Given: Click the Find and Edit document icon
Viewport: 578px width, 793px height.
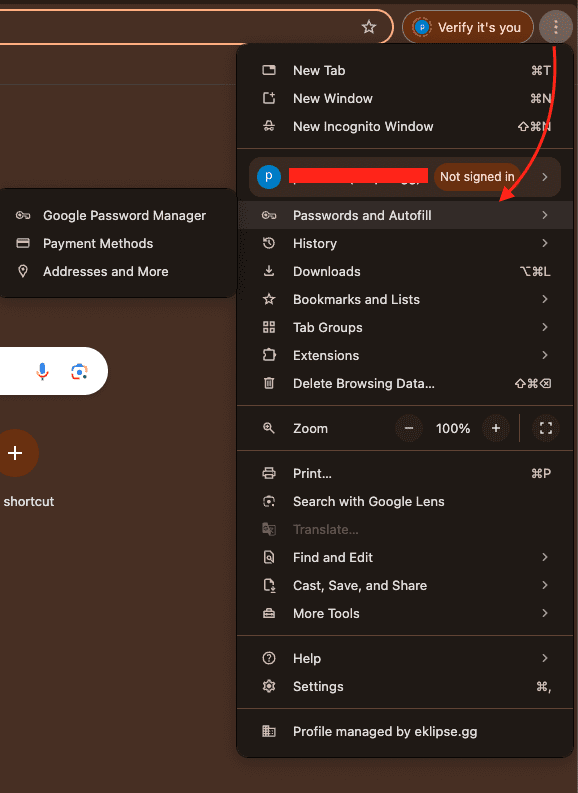Looking at the screenshot, I should pyautogui.click(x=269, y=557).
